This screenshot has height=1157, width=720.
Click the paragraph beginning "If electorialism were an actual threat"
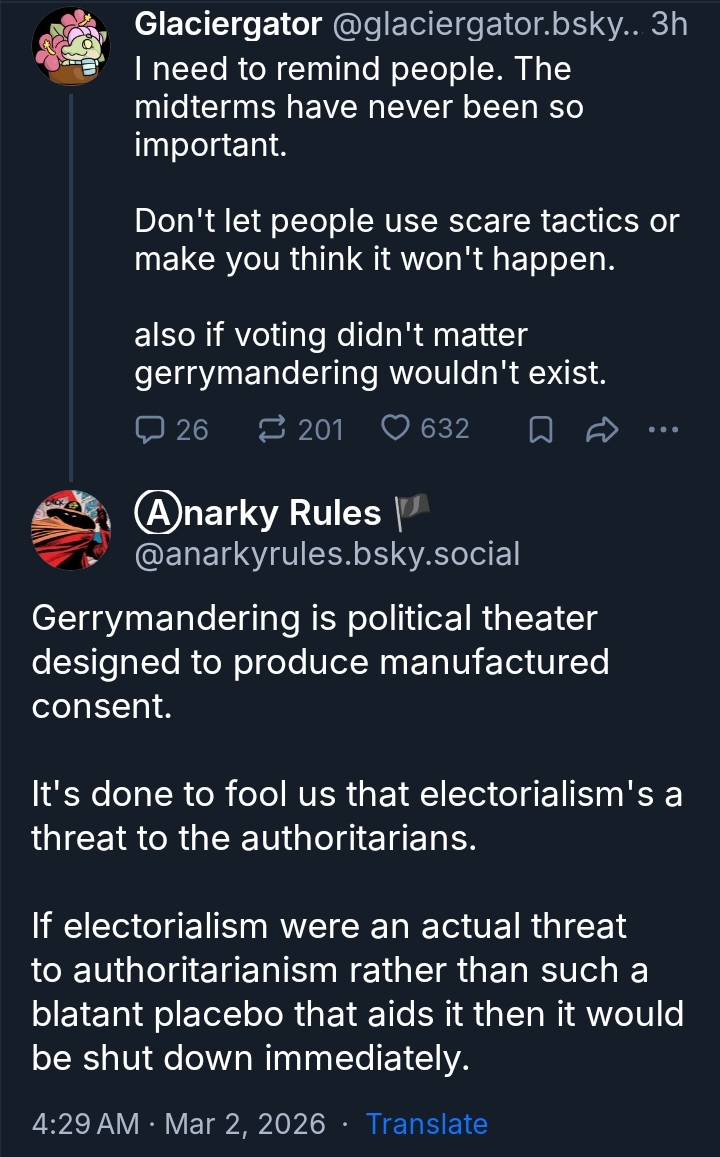[356, 992]
